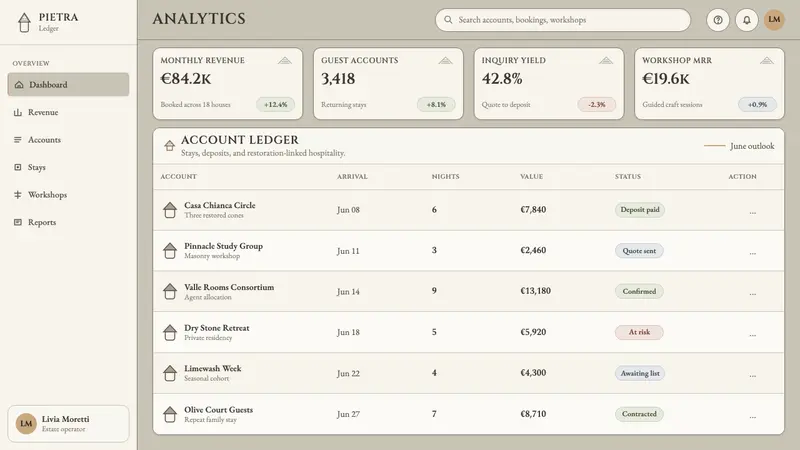This screenshot has height=450, width=800.
Task: Sort by the Nights column header
Action: [445, 177]
